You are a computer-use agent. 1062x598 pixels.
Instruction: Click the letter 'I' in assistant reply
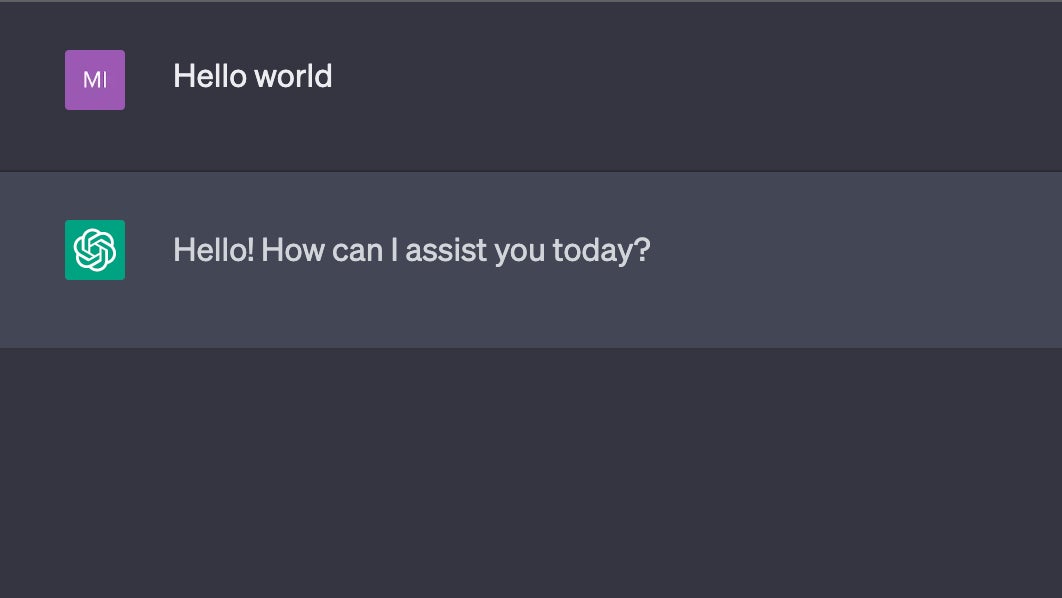pyautogui.click(x=394, y=250)
